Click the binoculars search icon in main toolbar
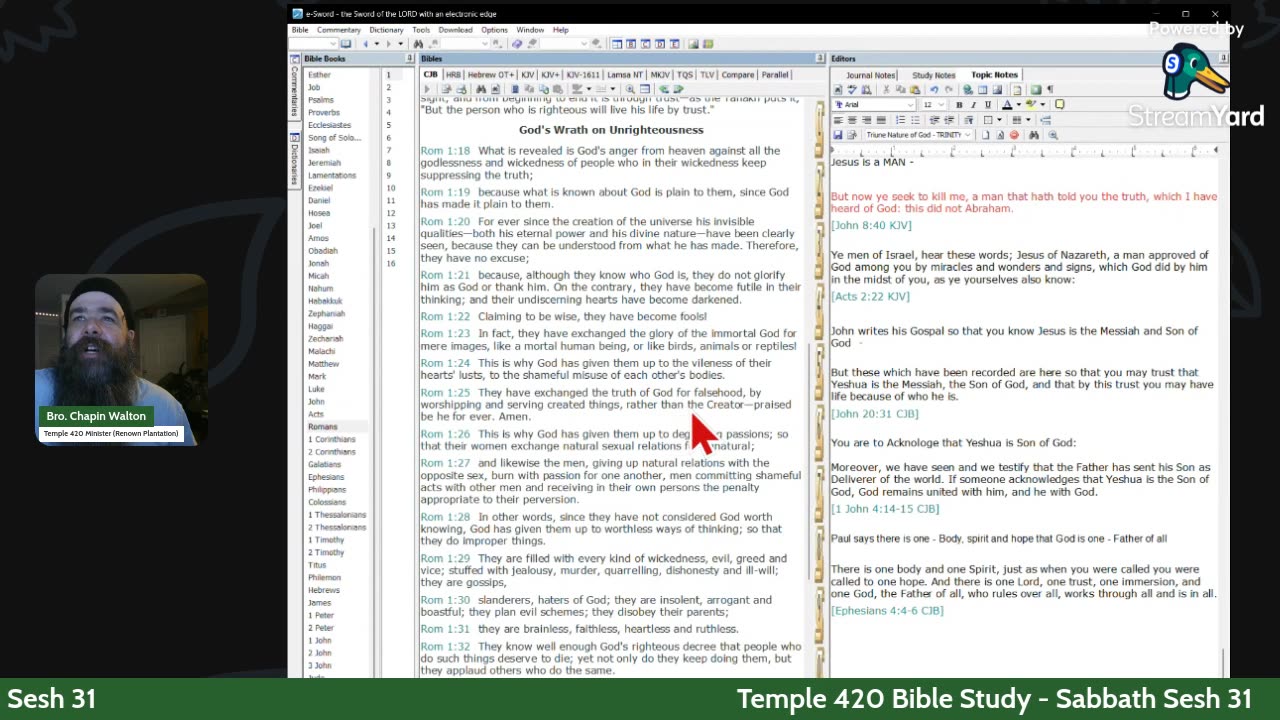Screen dimensions: 1280x720 pos(416,44)
